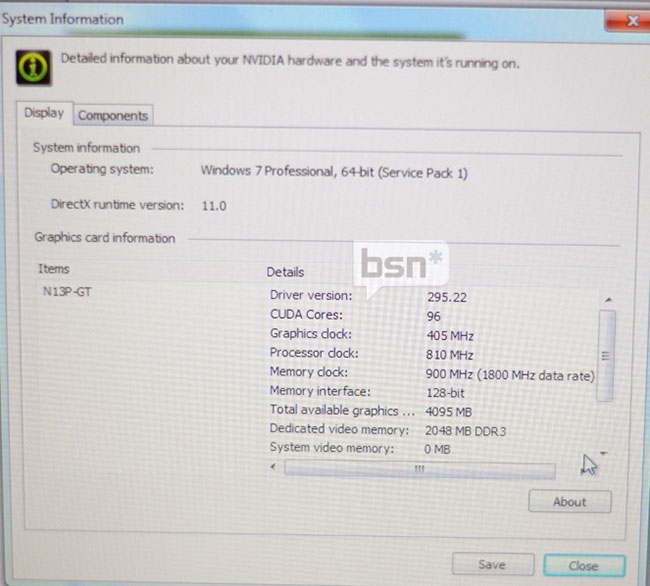650x586 pixels.
Task: Click the CUDA Cores: label
Action: (306, 315)
